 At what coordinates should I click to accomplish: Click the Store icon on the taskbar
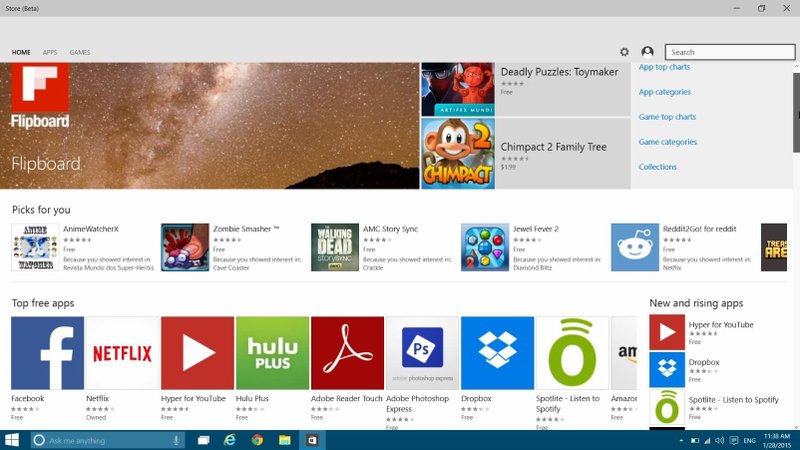click(312, 440)
